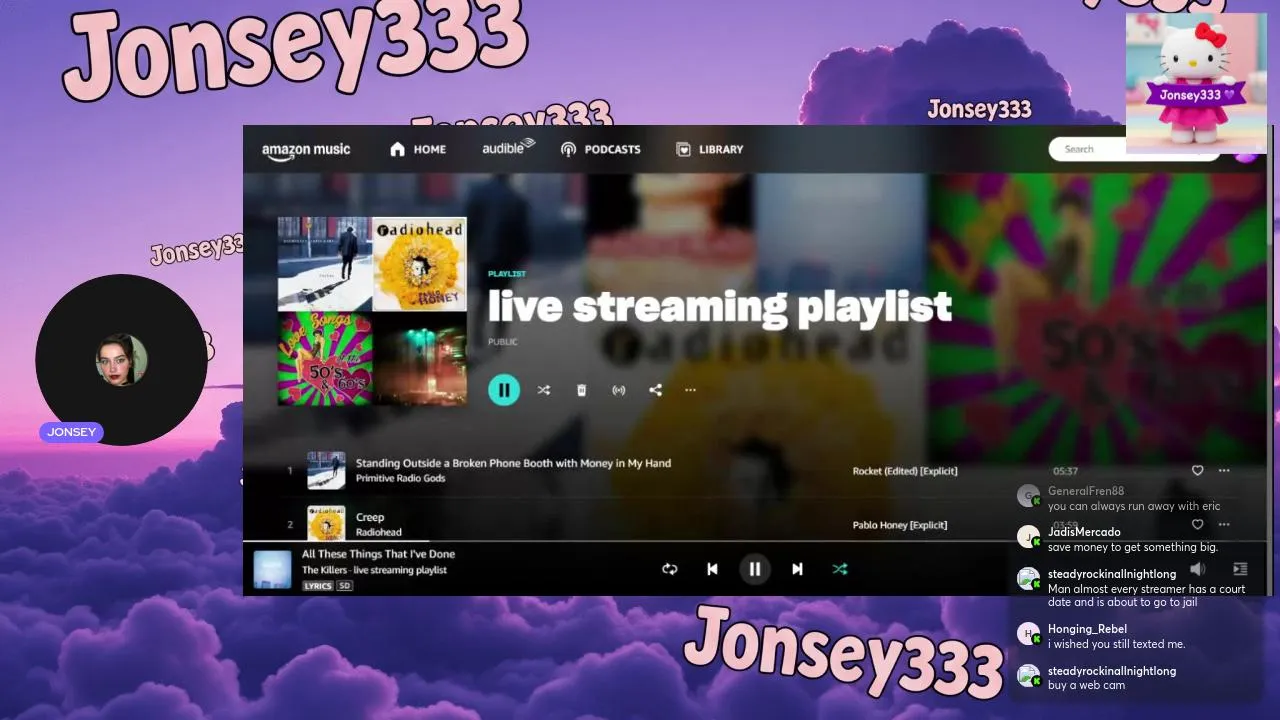Click the Creep album art thumbnail
The width and height of the screenshot is (1280, 720).
point(326,524)
